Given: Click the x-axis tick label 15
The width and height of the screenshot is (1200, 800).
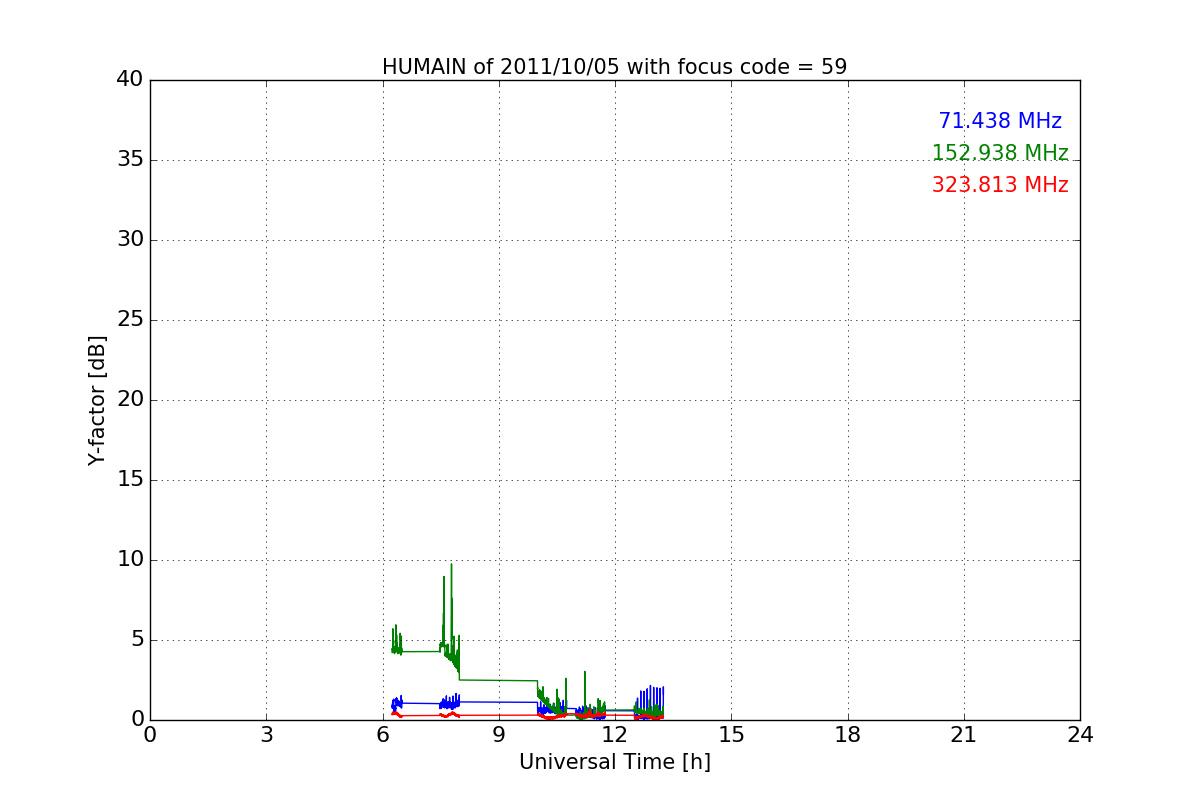Looking at the screenshot, I should (x=731, y=735).
